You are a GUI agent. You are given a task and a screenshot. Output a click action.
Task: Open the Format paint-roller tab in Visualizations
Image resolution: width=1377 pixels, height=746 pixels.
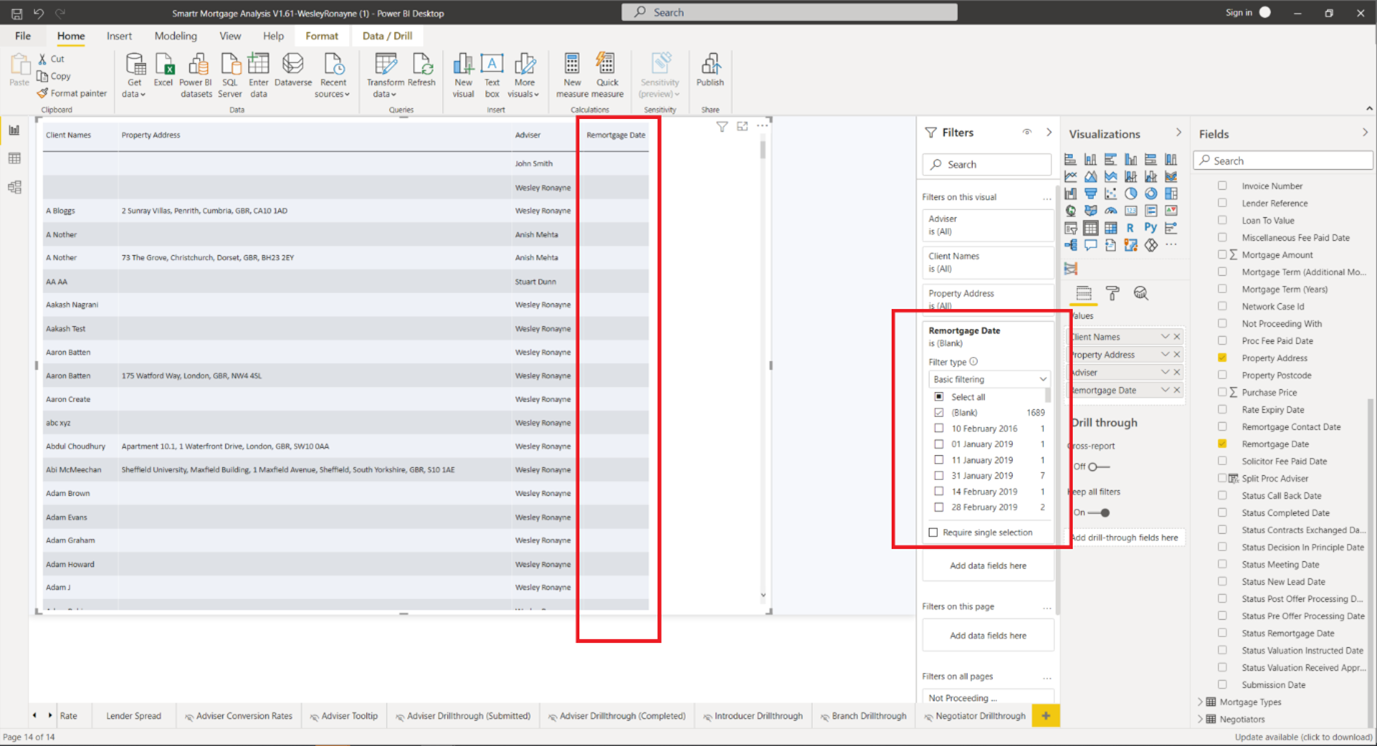tap(1112, 293)
